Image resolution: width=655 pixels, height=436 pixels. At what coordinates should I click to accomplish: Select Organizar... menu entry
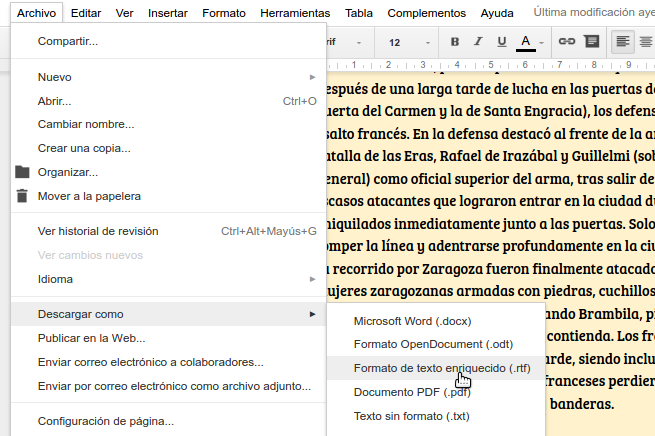(x=169, y=172)
